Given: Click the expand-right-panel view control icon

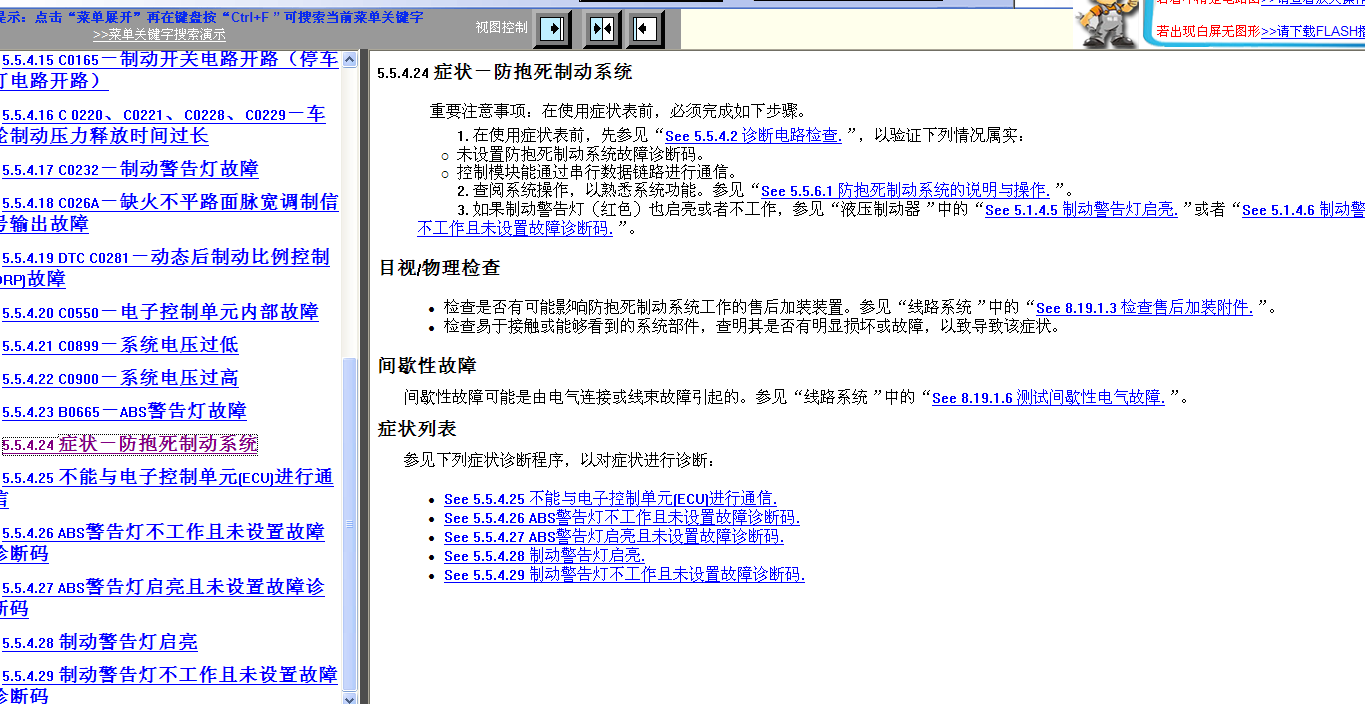Looking at the screenshot, I should (x=646, y=29).
